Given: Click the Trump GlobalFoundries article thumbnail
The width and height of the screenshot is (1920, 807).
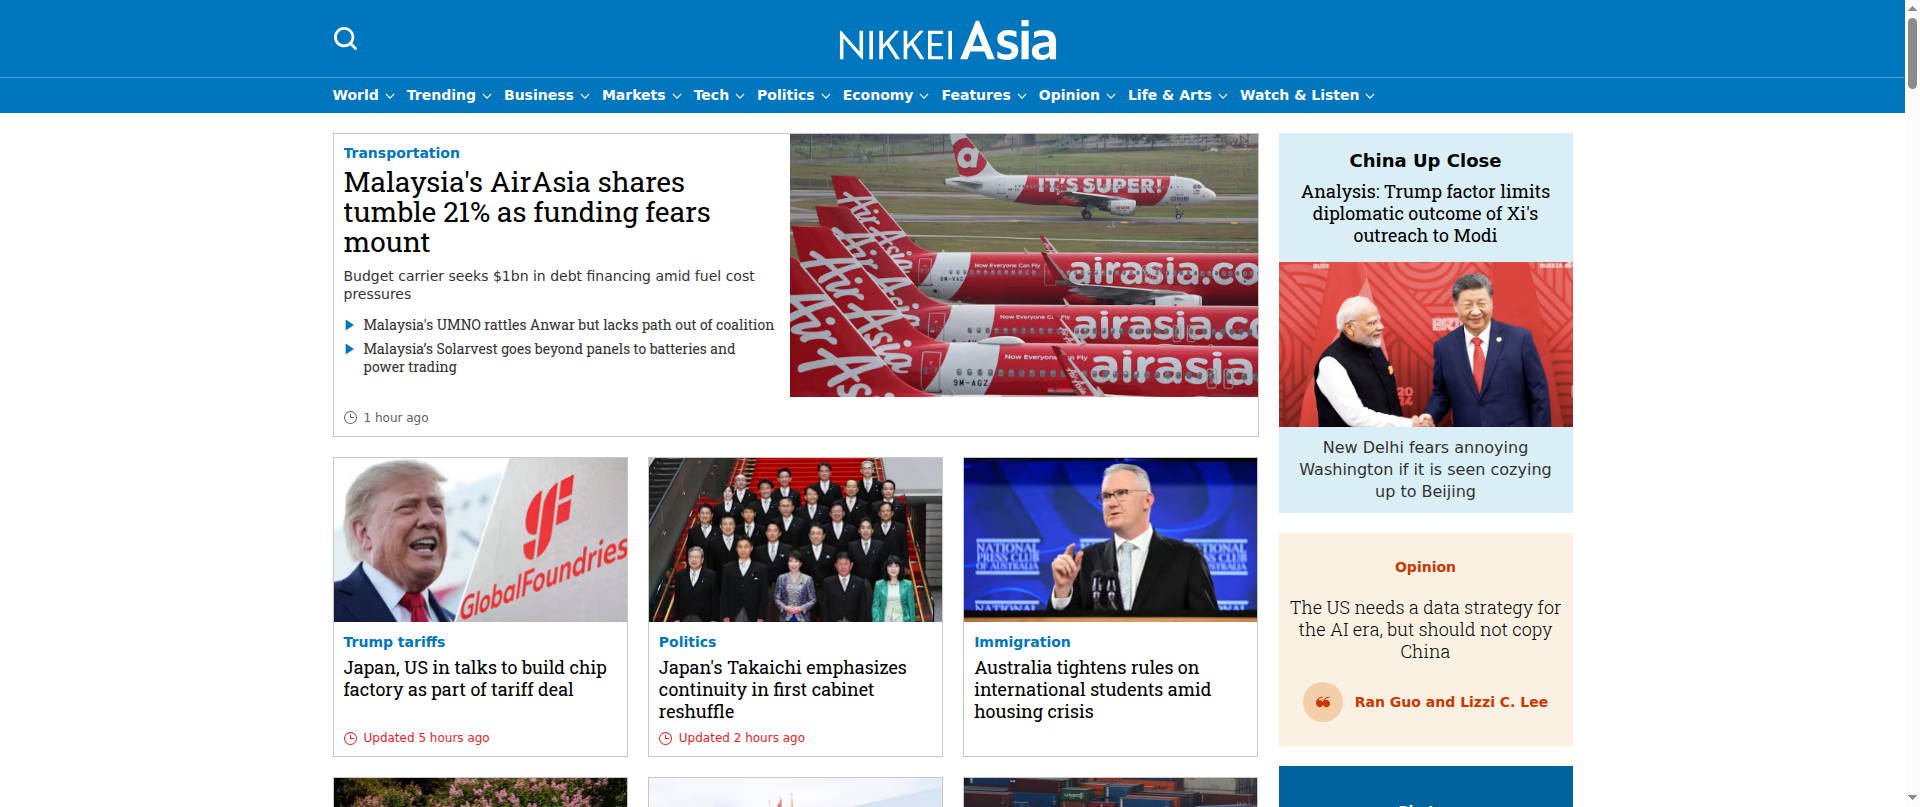Looking at the screenshot, I should [x=480, y=540].
